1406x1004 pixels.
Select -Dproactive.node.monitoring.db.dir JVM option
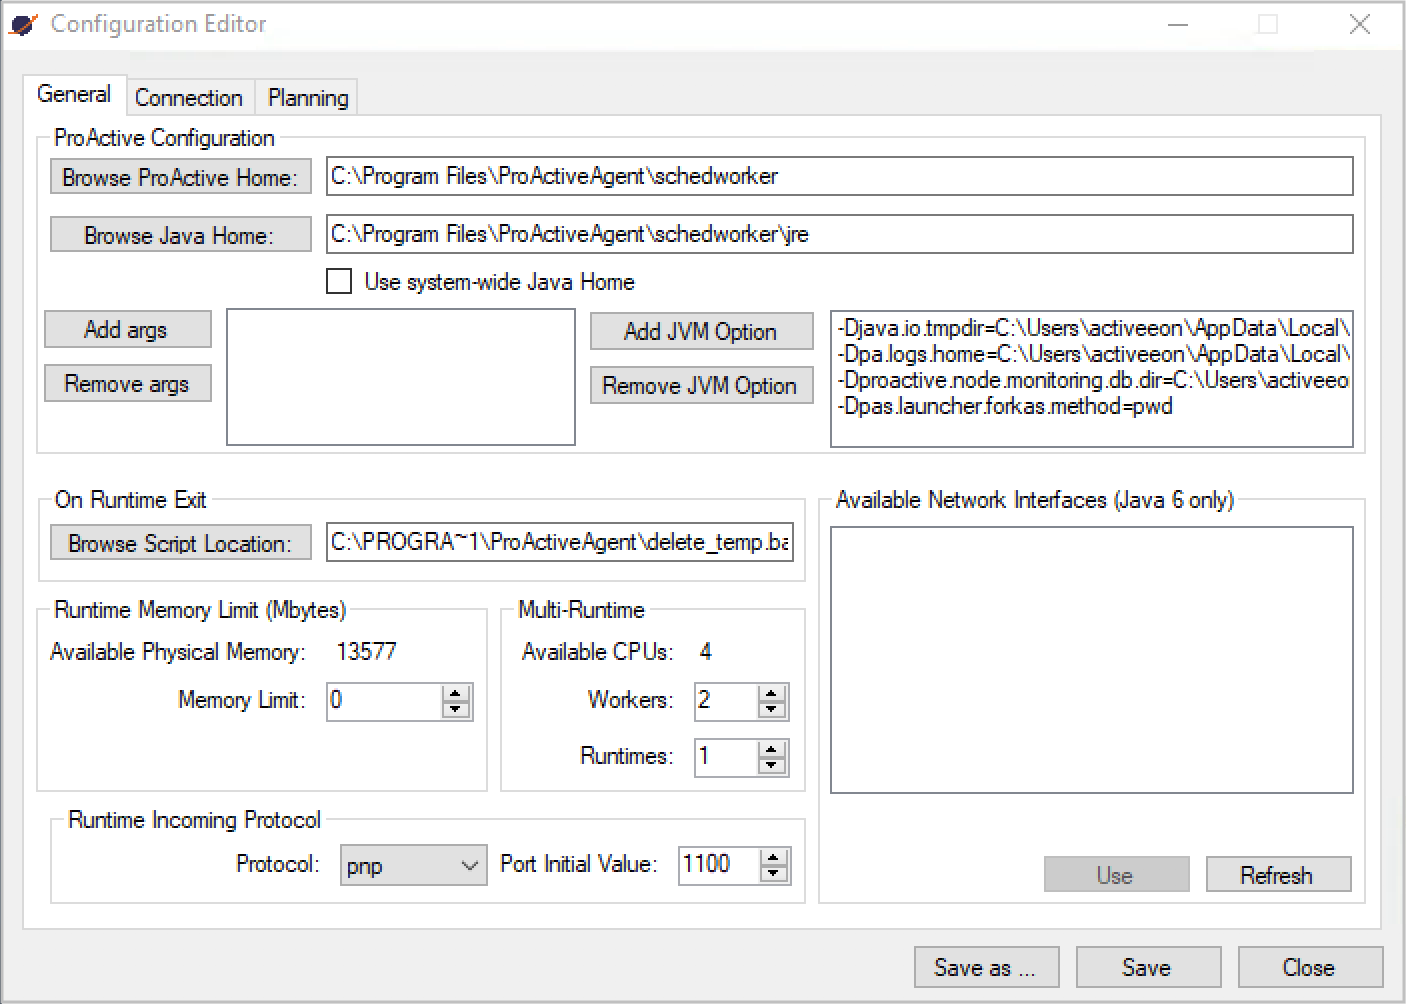[x=1094, y=380]
